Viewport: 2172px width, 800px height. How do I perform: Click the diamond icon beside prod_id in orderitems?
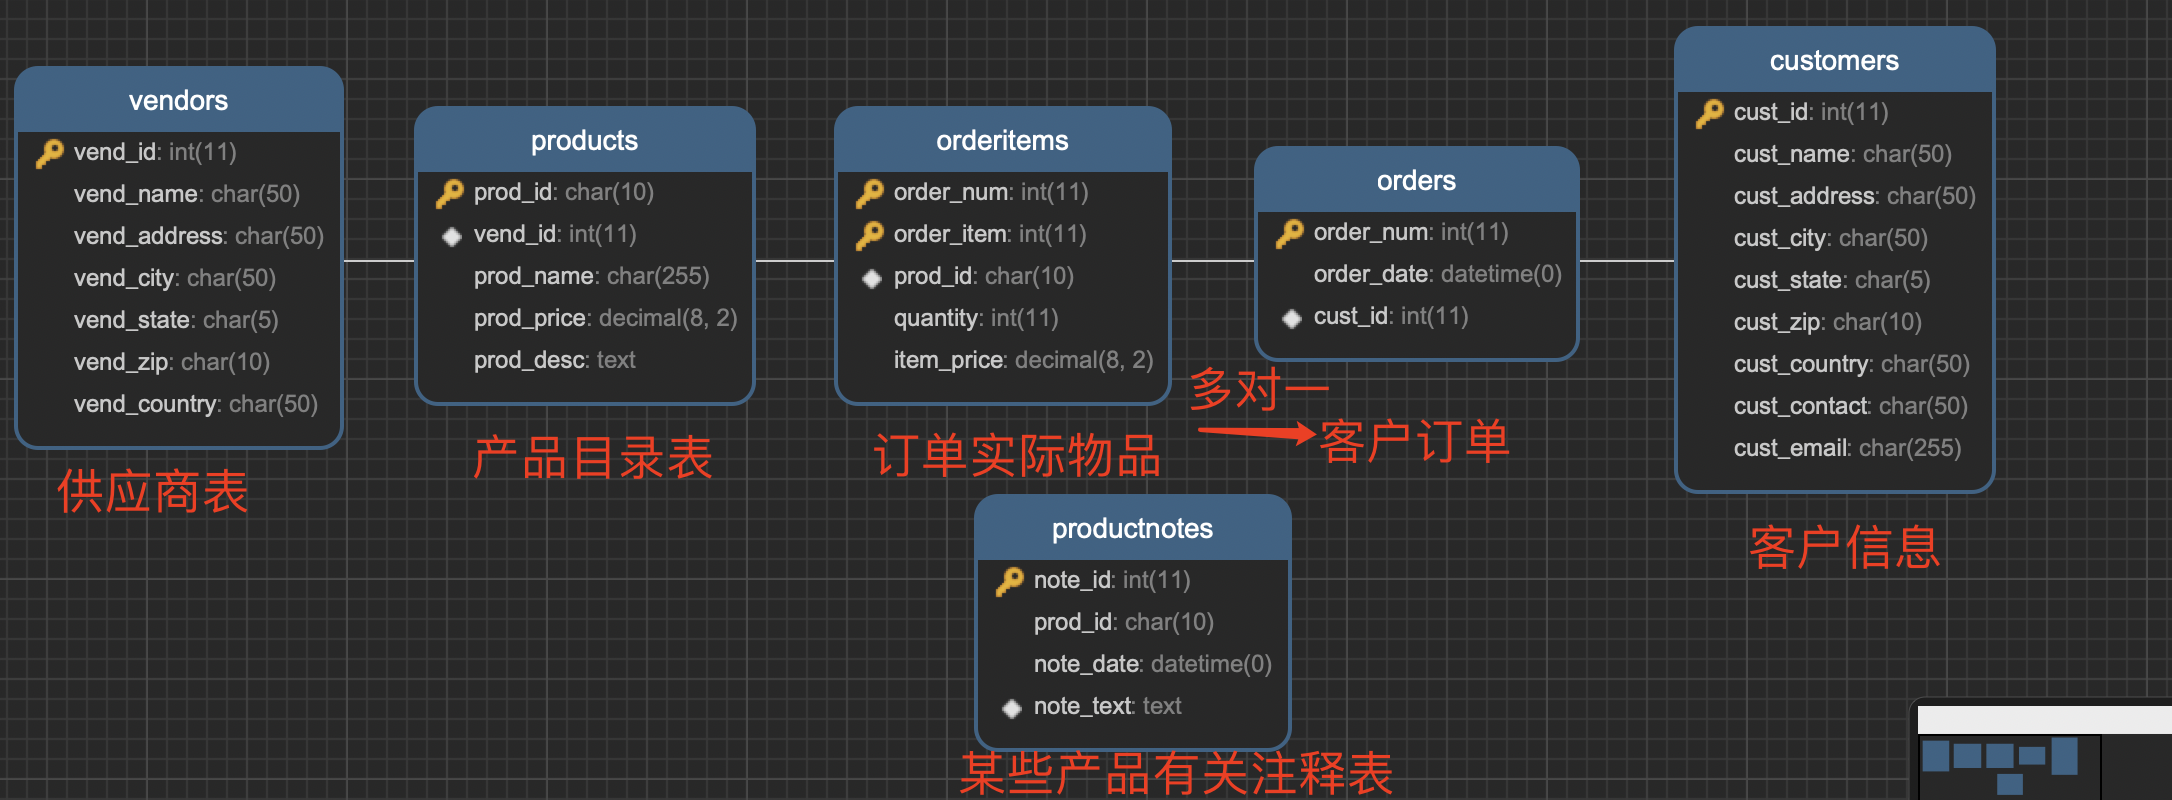(872, 278)
